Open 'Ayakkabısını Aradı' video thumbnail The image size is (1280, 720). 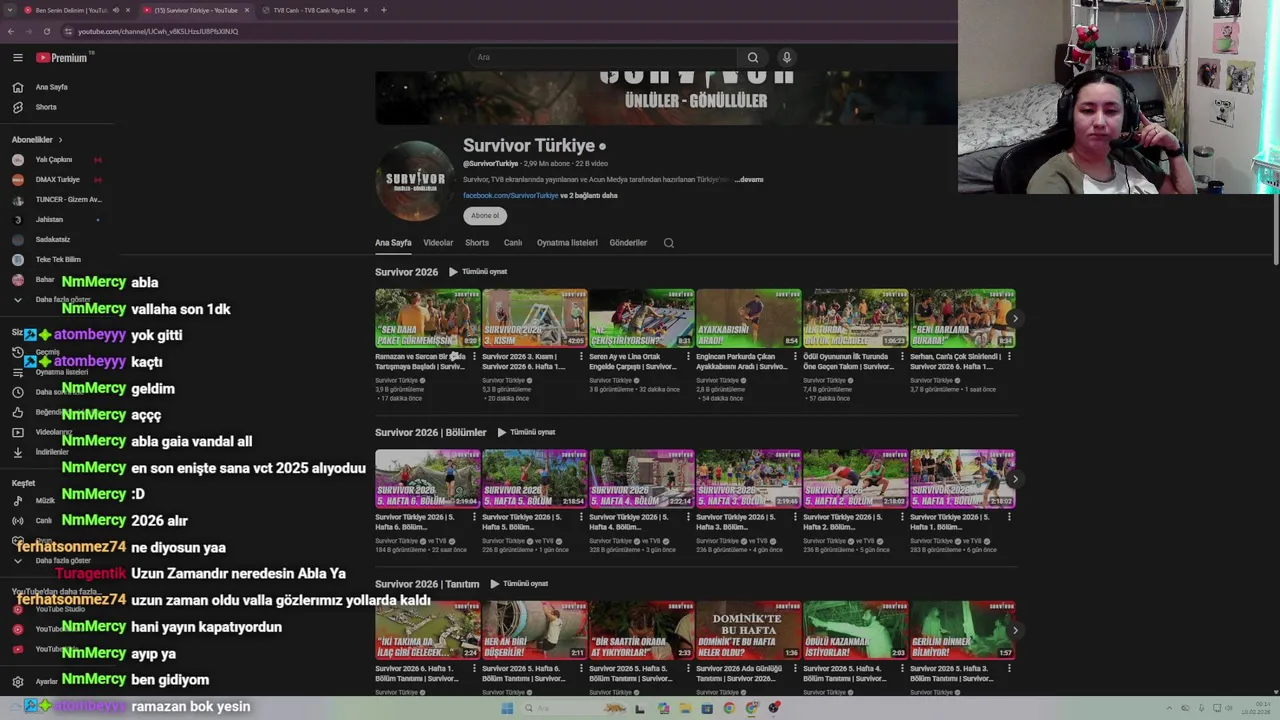pyautogui.click(x=749, y=318)
